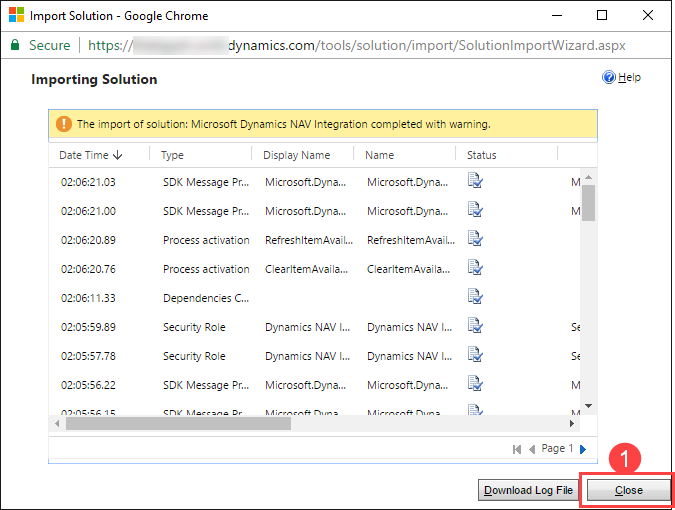
Task: Click Download Log File button
Action: coord(528,490)
